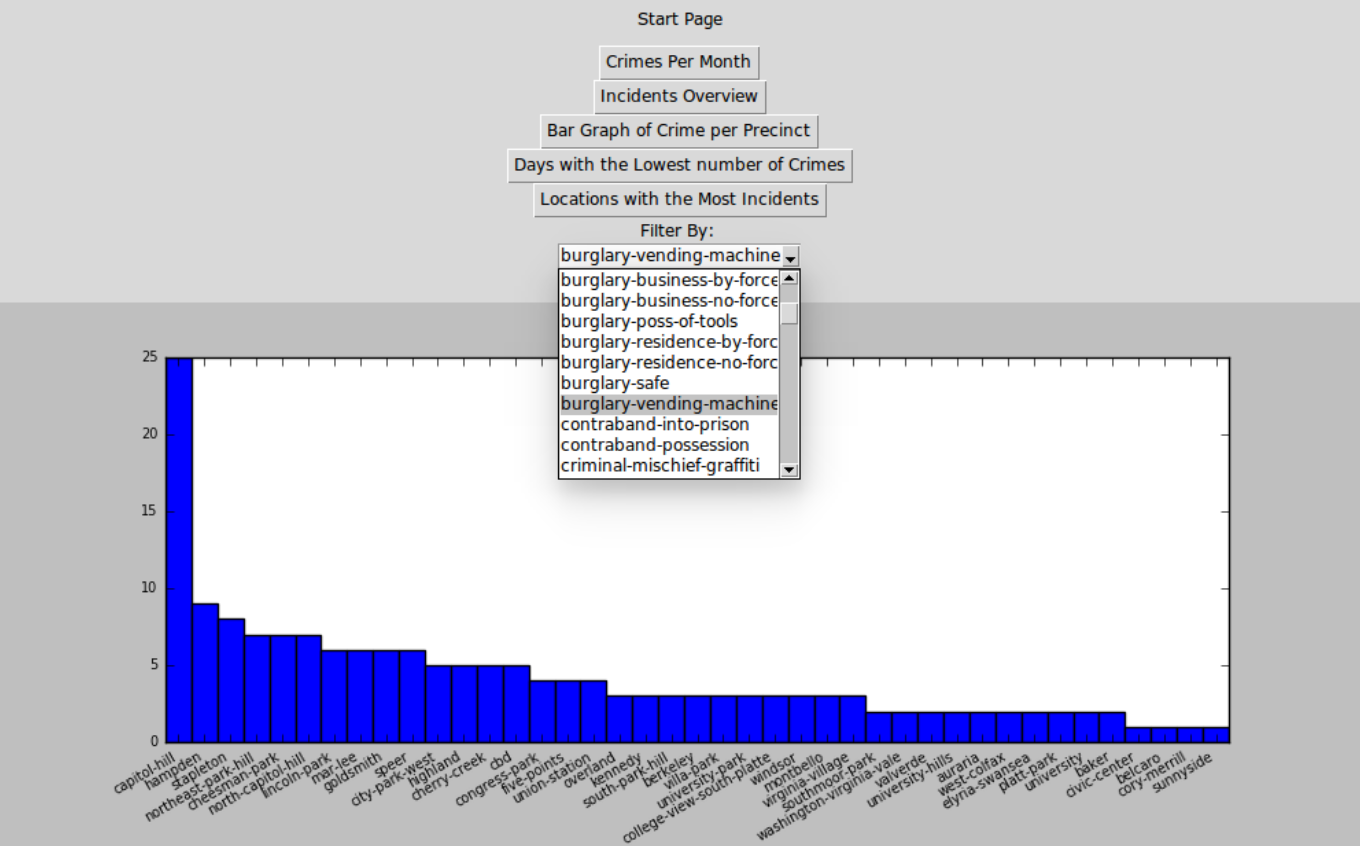This screenshot has width=1360, height=846.
Task: Select highlighted burglary-vending-machine list entry
Action: (x=669, y=404)
